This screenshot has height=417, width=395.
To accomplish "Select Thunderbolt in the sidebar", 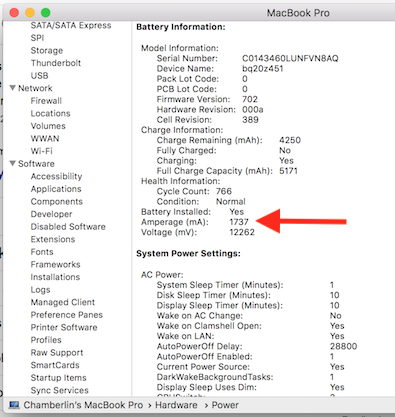I will pos(56,63).
